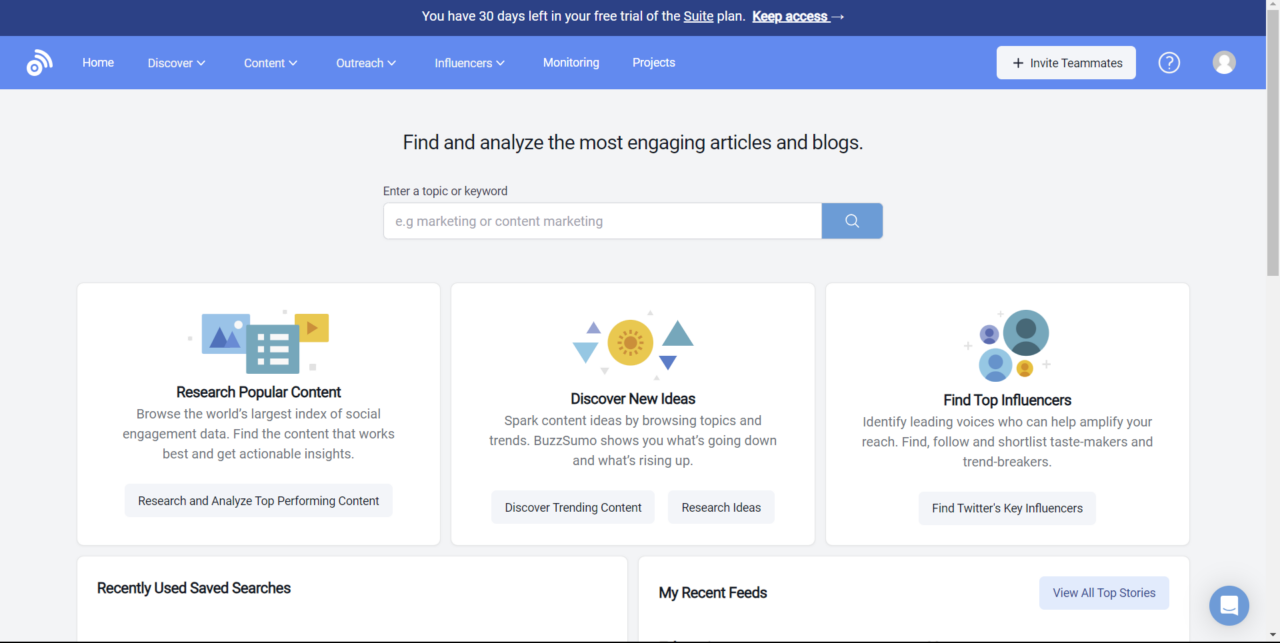
Task: Open the chat support bubble
Action: click(1229, 605)
